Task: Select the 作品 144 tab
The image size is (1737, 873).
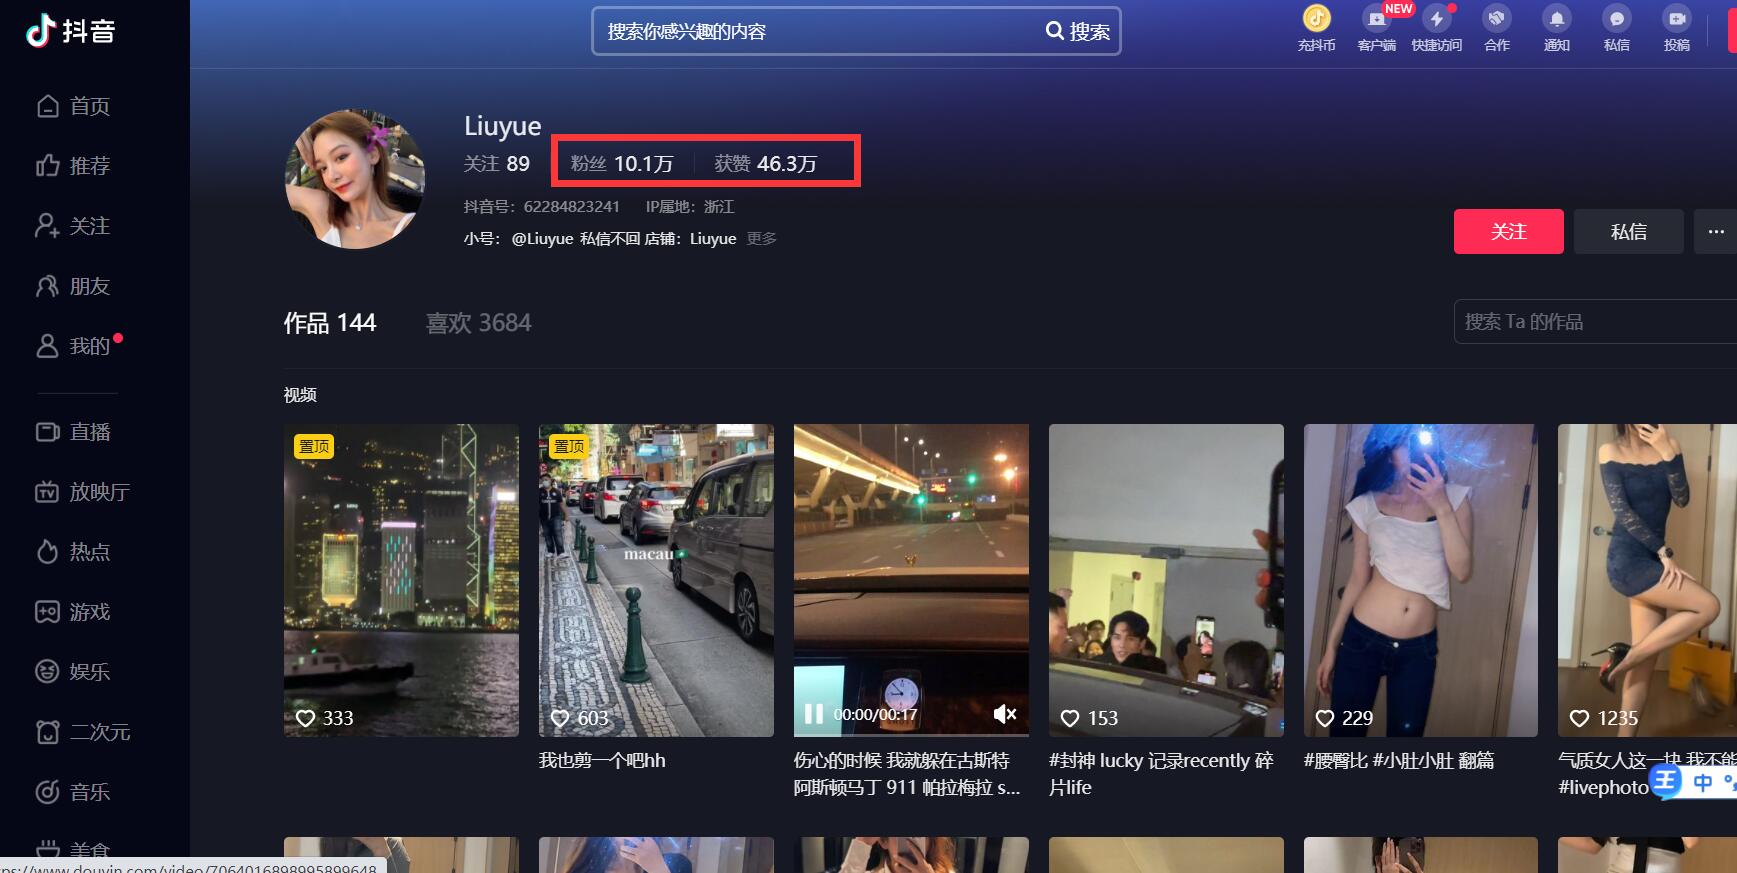Action: 329,323
